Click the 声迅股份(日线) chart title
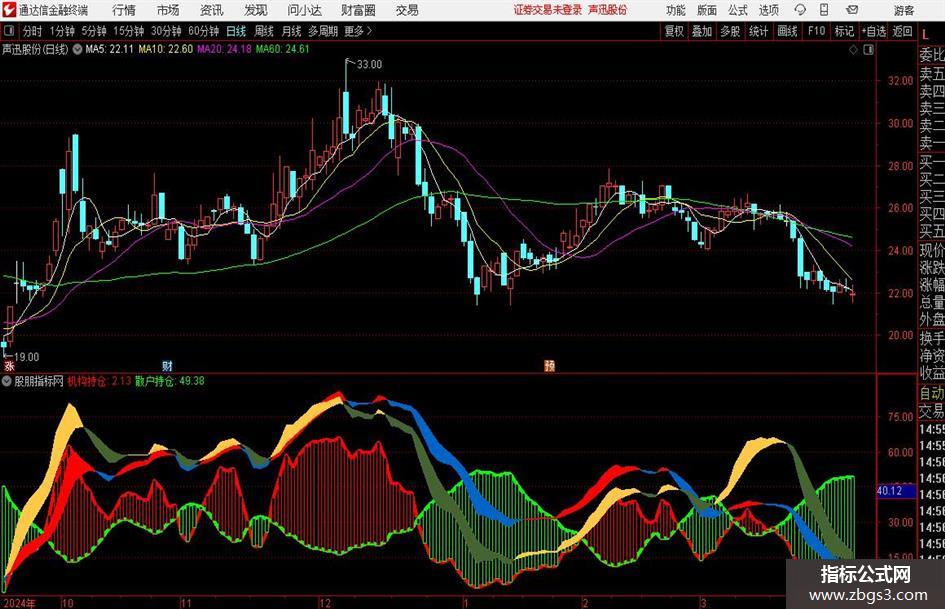 35,49
